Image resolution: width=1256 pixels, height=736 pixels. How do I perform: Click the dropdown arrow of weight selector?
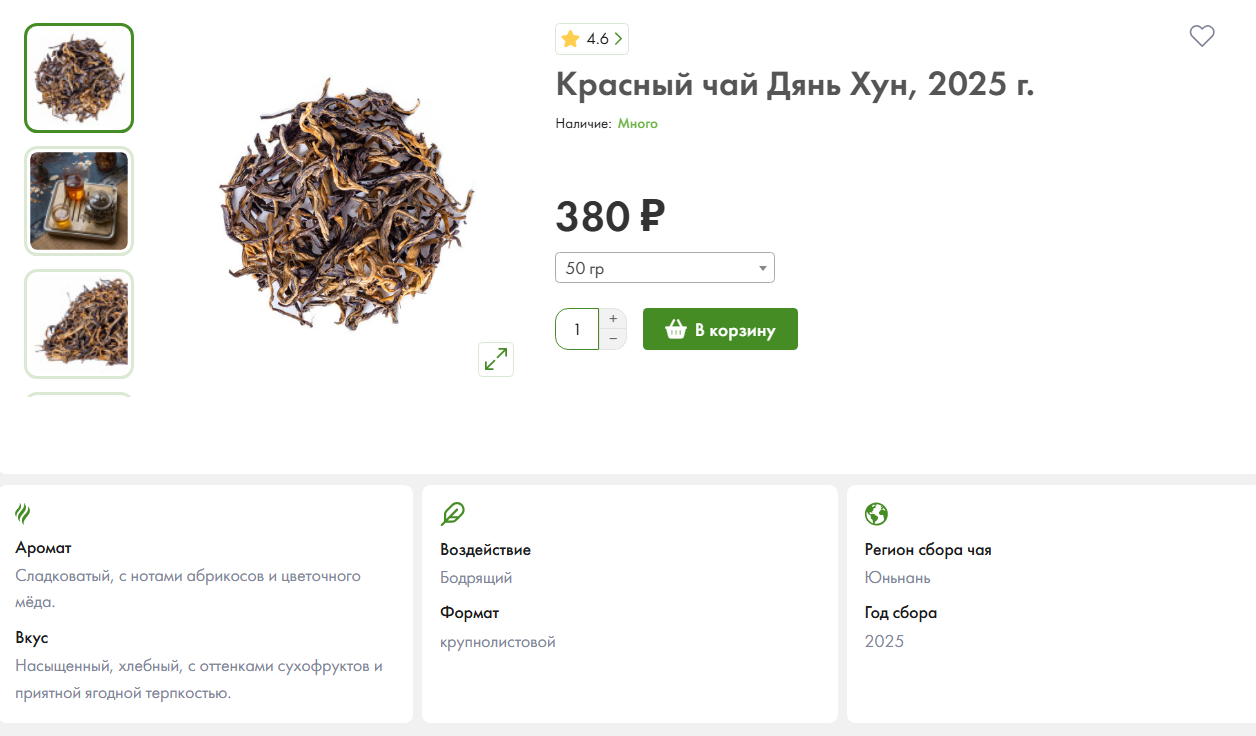click(762, 268)
